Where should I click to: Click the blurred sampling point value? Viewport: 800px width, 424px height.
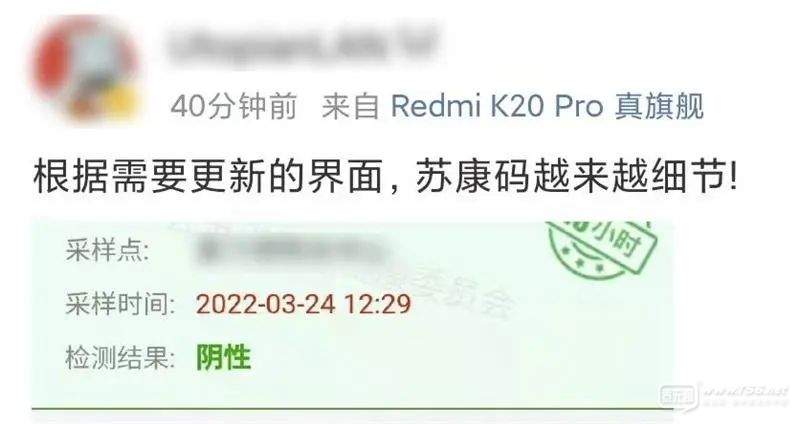[x=291, y=251]
